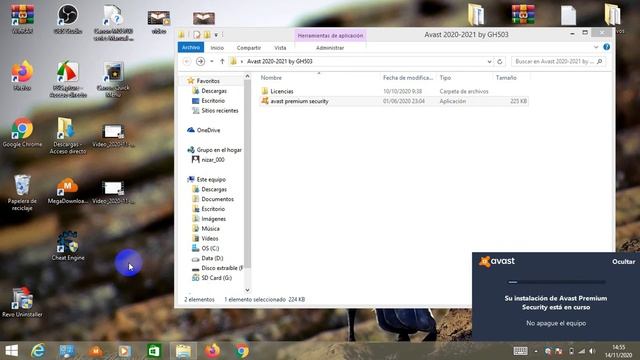Select OneDrive in the navigation pane
Viewport: 640px width, 360px height.
pyautogui.click(x=208, y=130)
